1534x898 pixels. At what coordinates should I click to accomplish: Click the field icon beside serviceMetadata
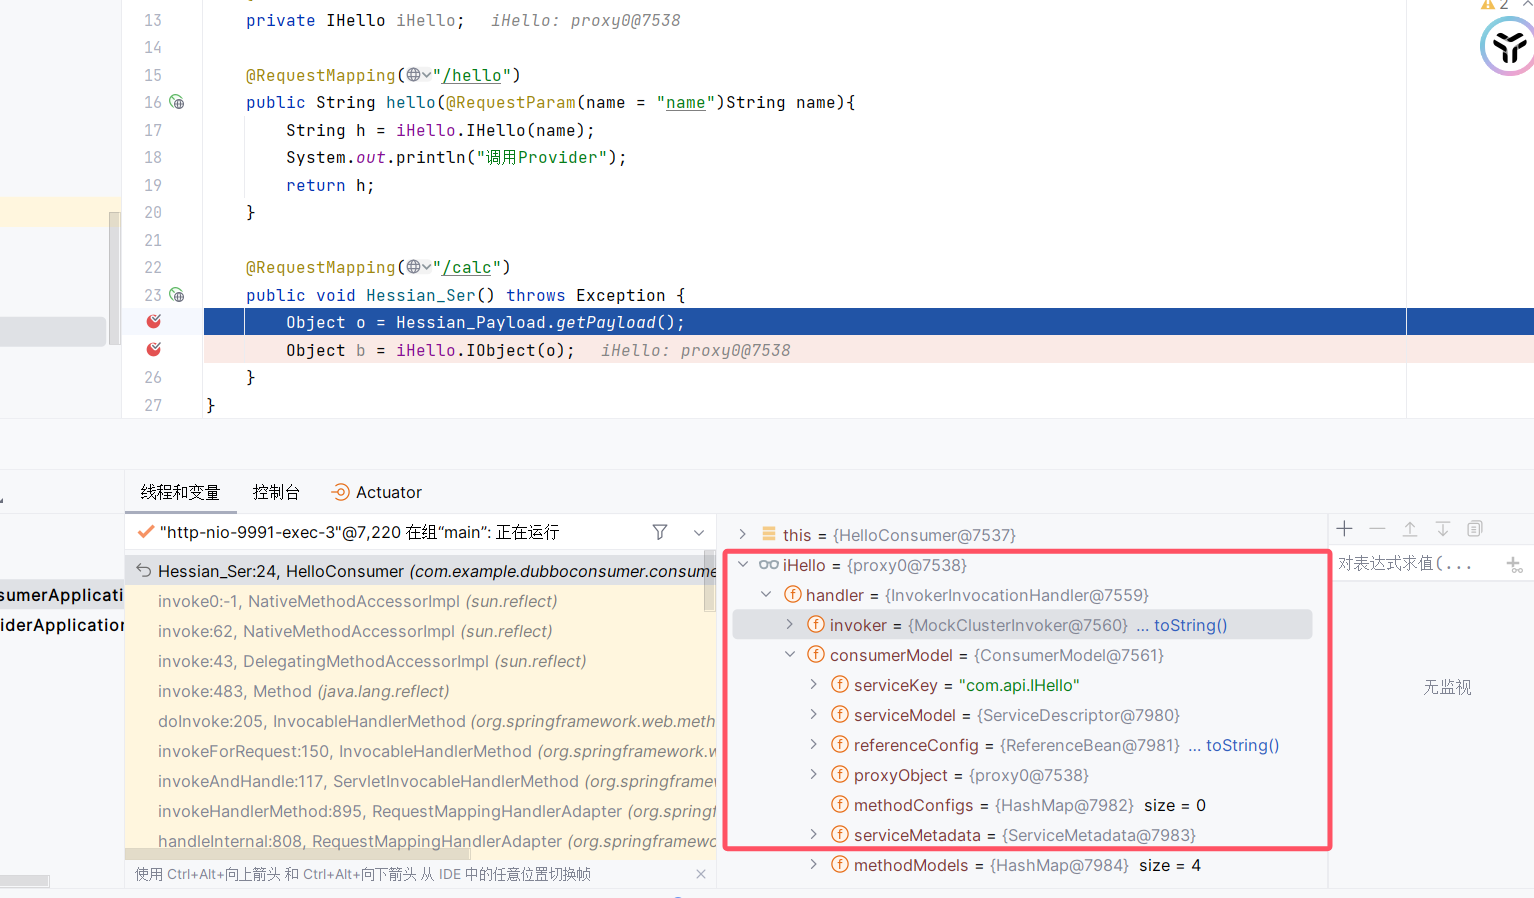tap(840, 835)
